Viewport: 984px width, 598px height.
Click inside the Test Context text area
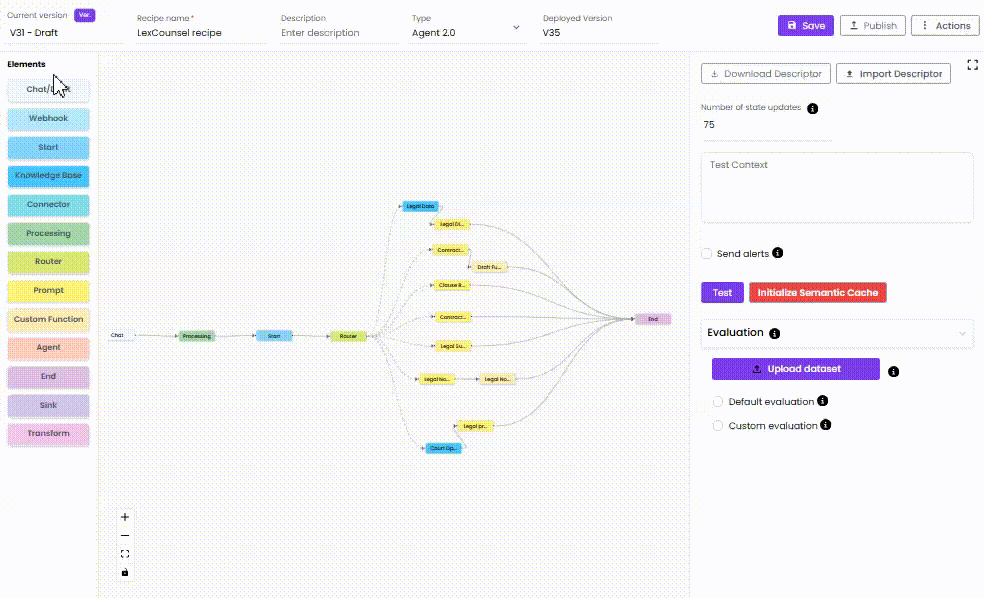(836, 188)
